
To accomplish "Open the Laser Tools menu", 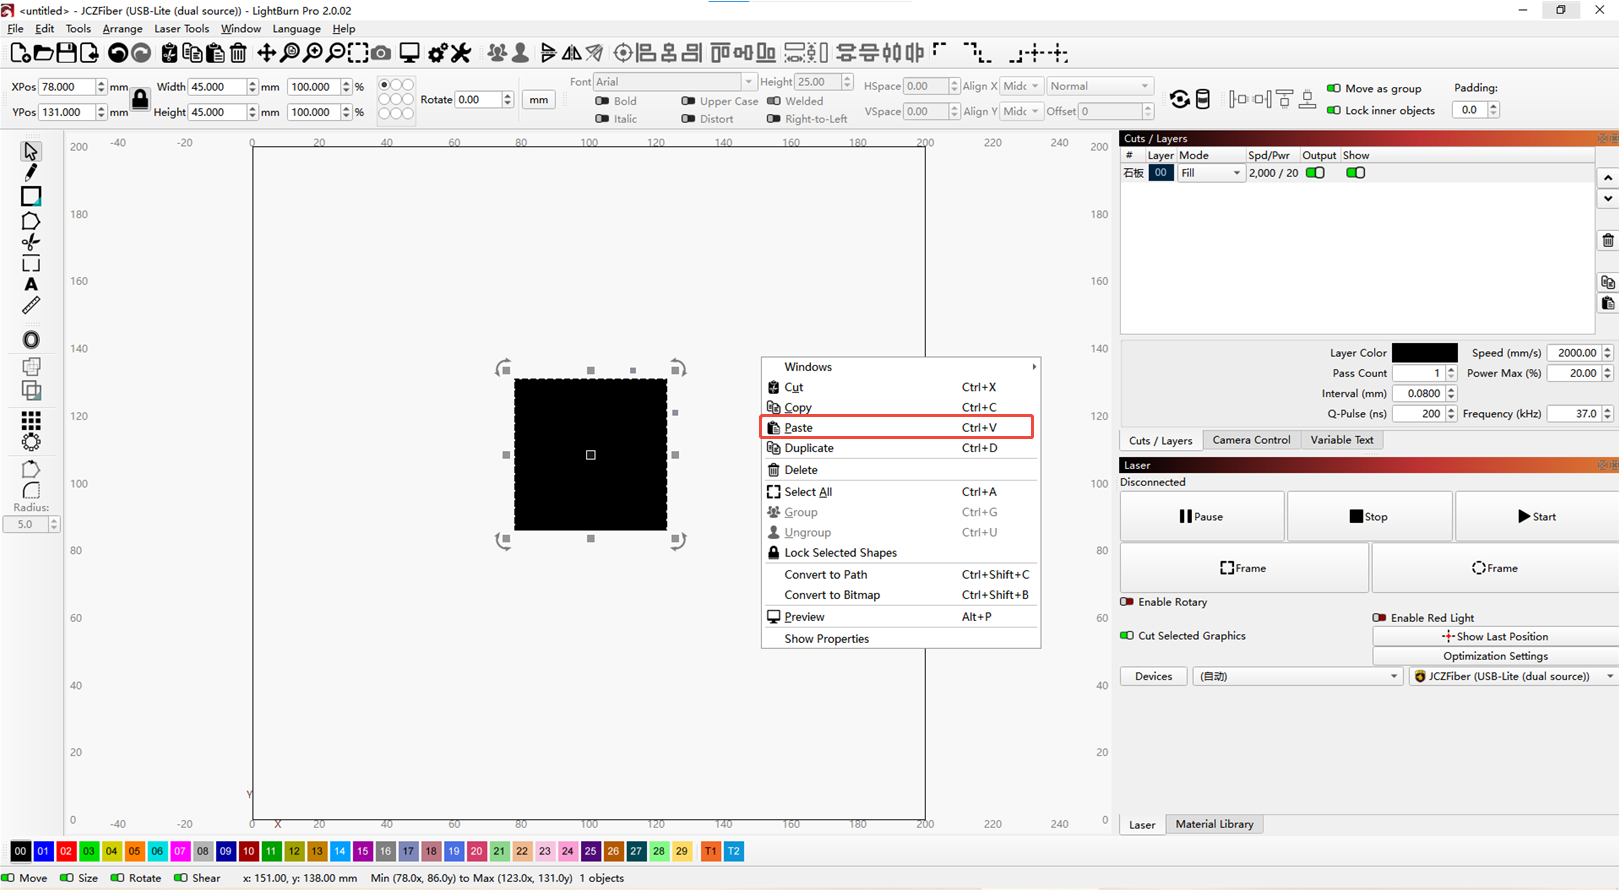I will tap(181, 29).
